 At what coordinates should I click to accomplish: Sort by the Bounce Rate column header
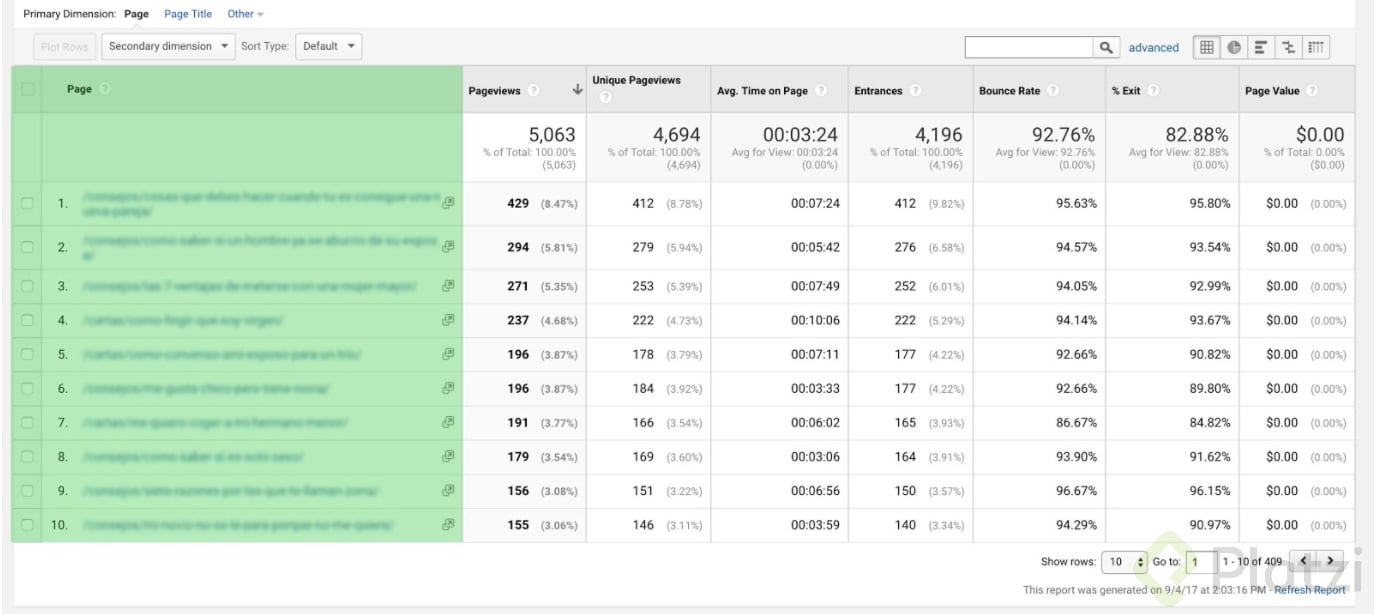(x=1009, y=91)
